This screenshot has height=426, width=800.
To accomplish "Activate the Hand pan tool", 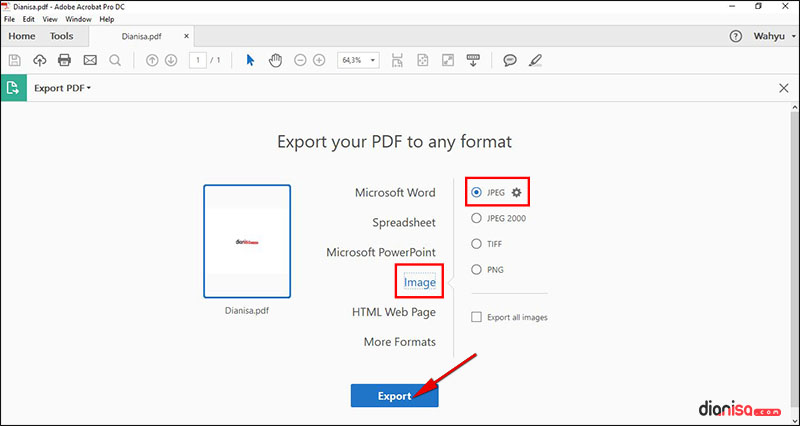I will point(276,60).
